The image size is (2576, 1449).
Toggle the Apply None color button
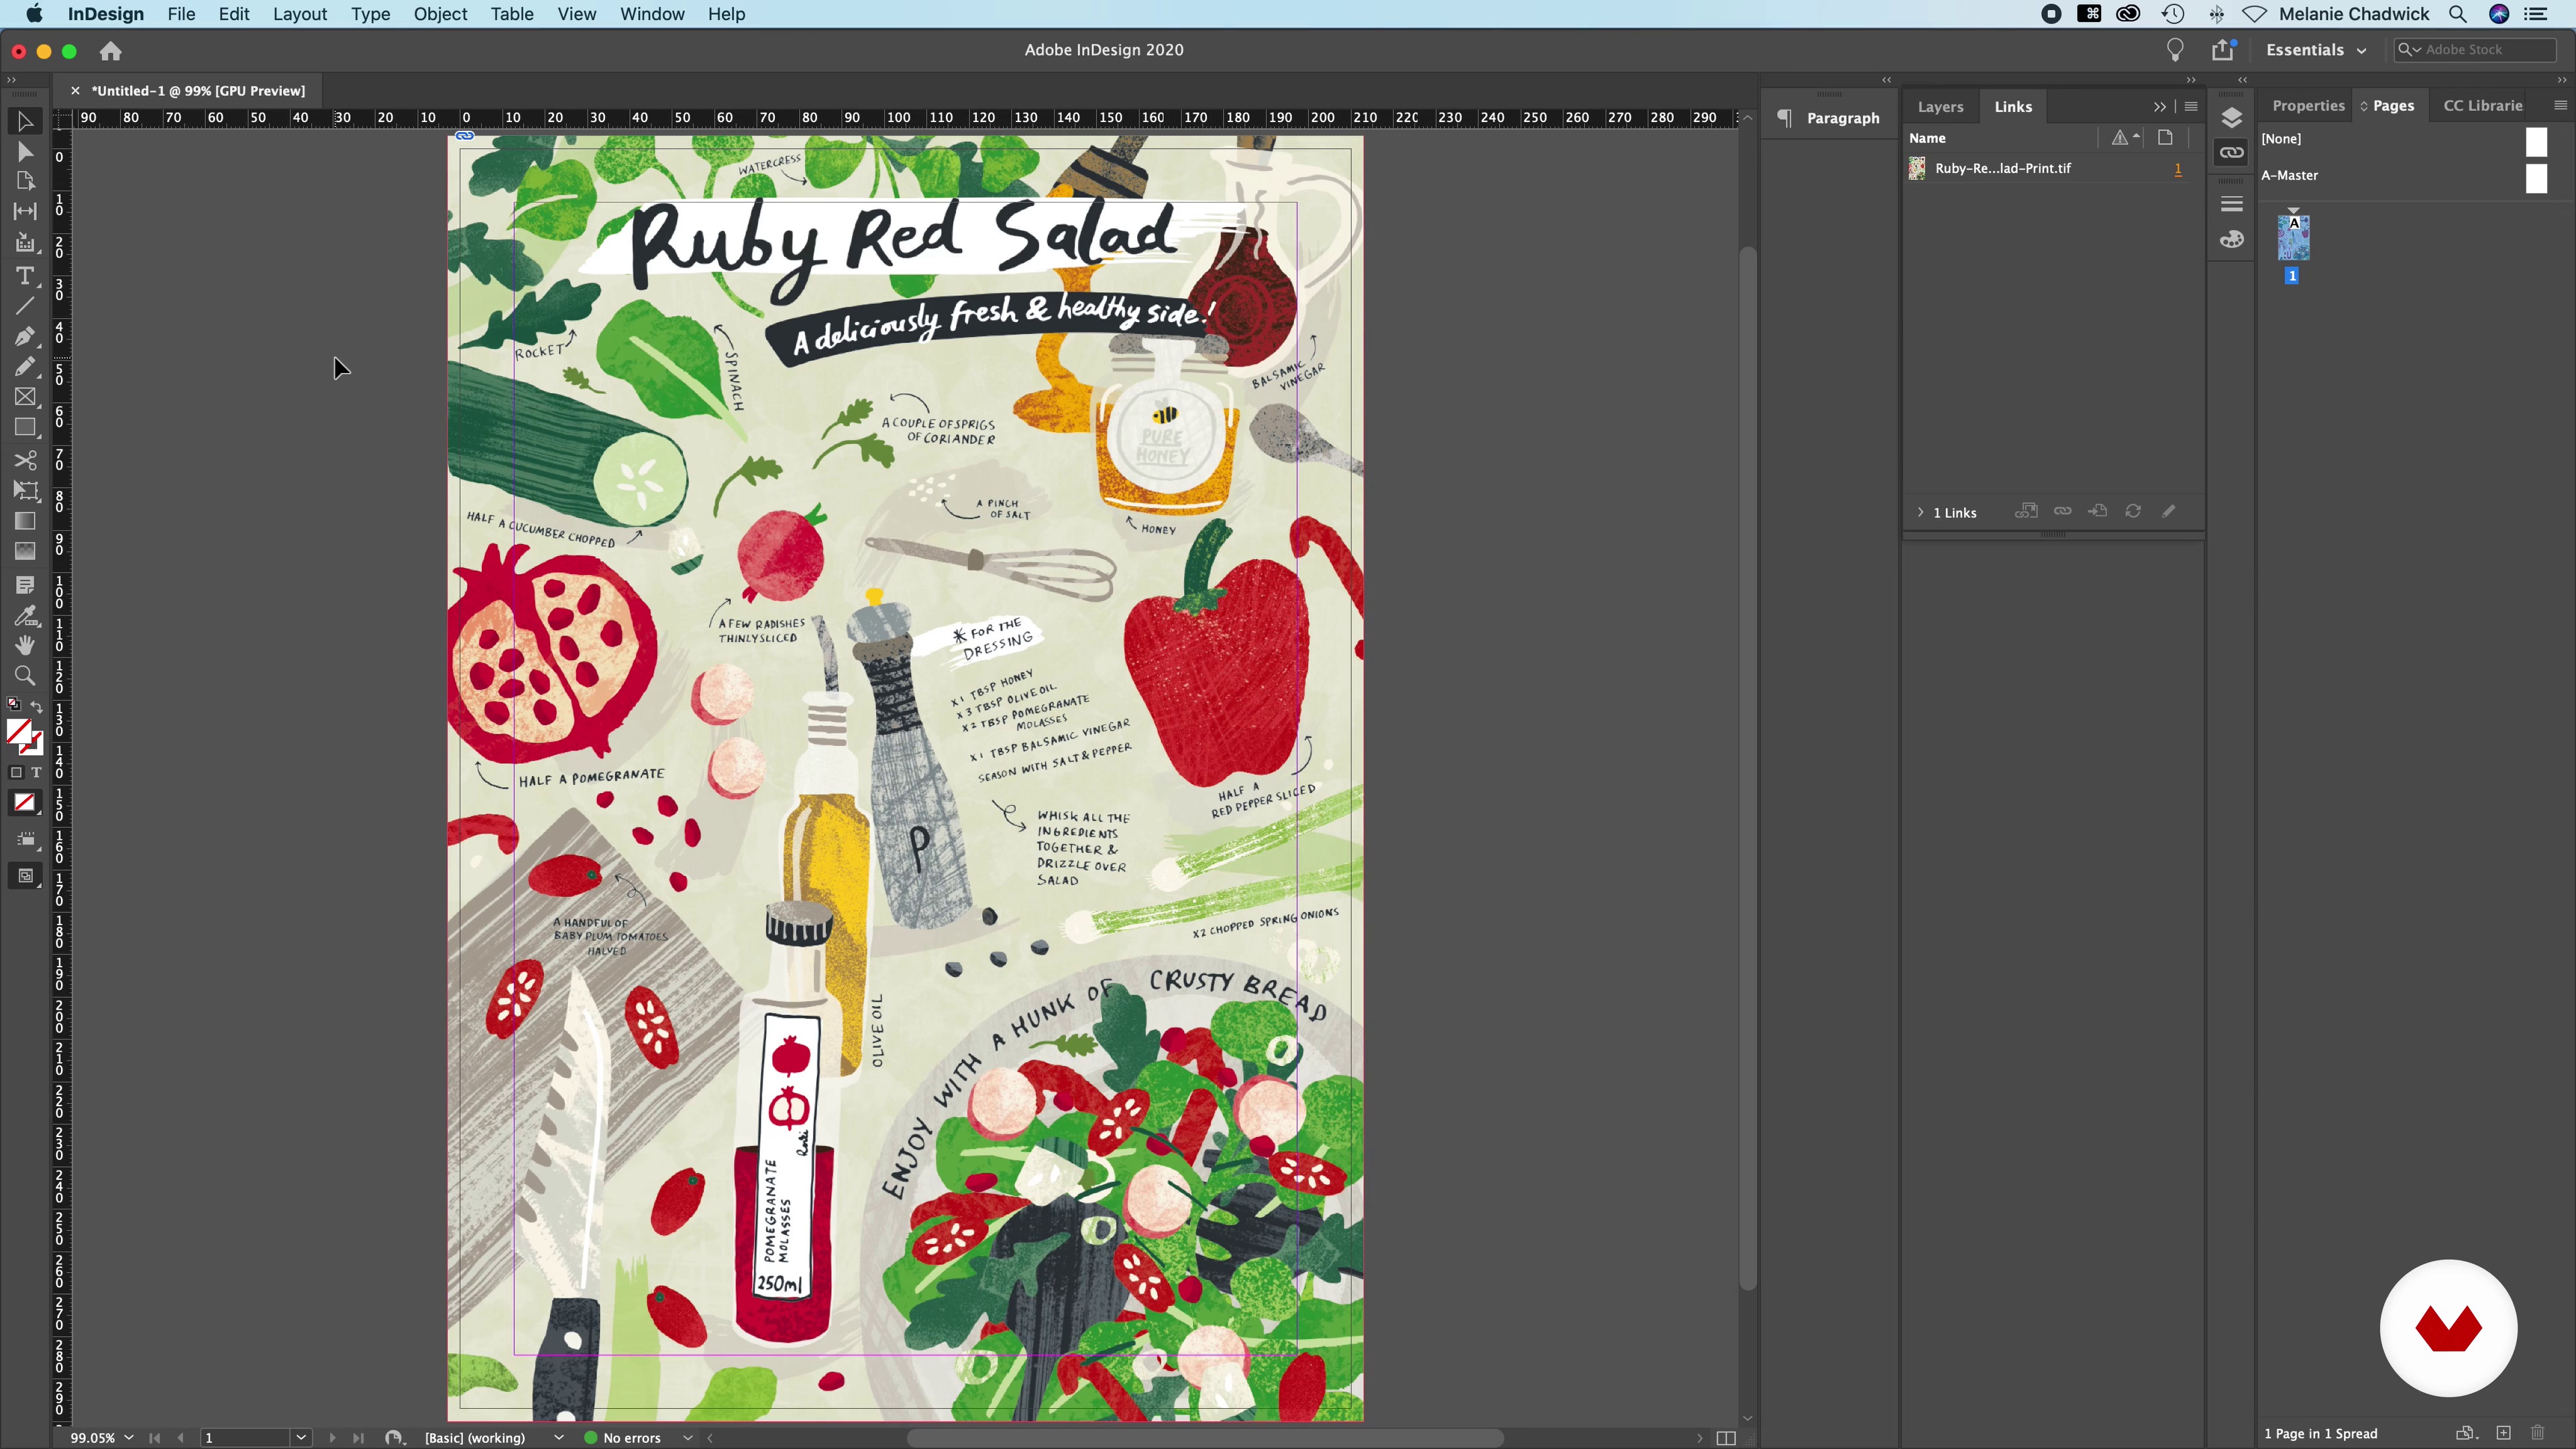point(25,803)
